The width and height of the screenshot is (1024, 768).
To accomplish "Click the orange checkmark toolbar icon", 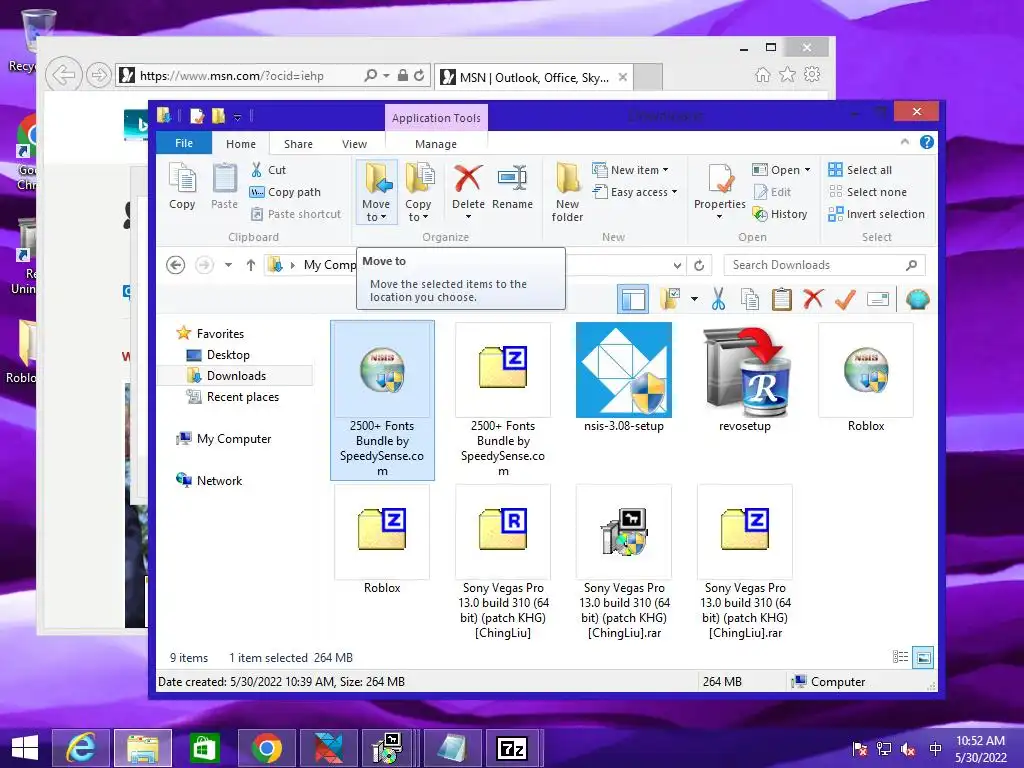I will (x=845, y=300).
